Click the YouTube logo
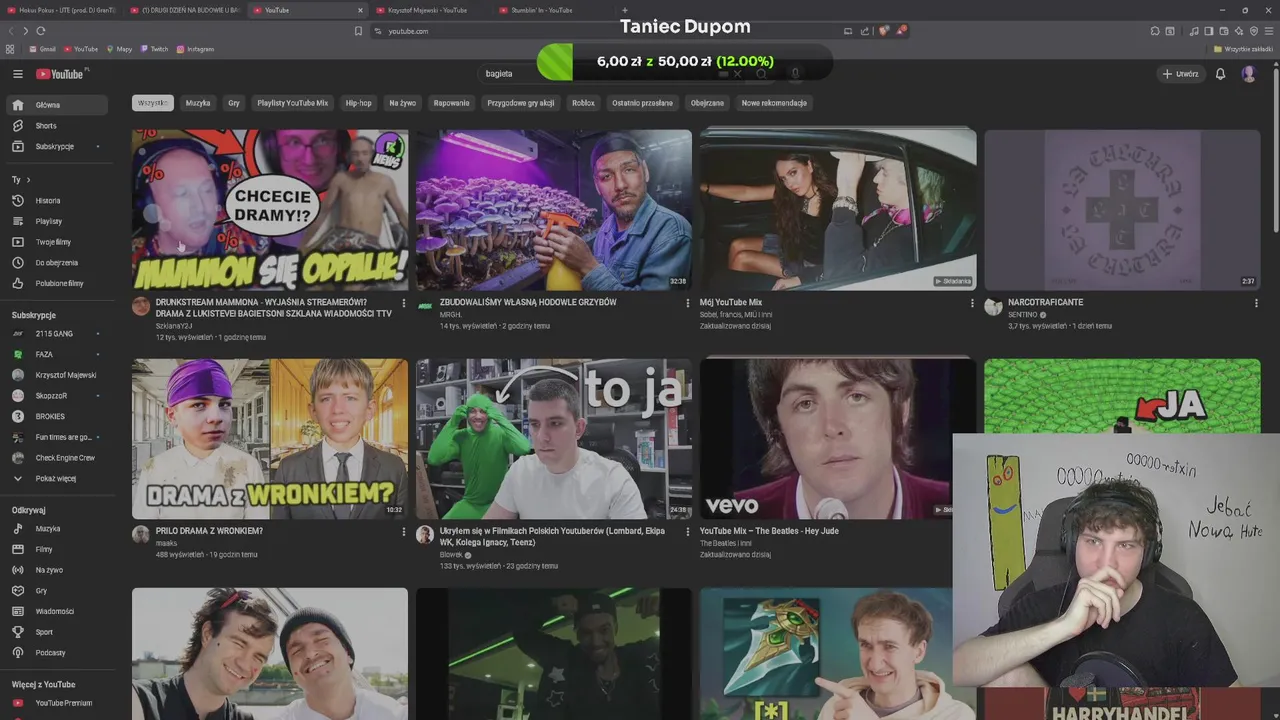1280x720 pixels. coord(61,74)
